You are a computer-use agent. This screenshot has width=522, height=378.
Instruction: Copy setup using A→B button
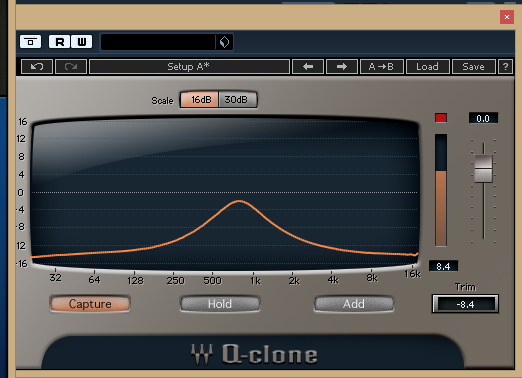pos(382,67)
